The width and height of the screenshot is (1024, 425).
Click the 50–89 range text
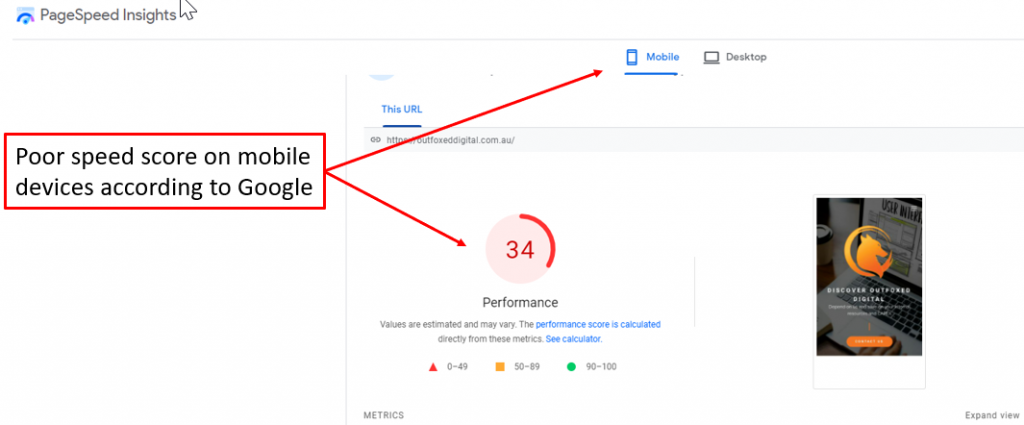point(527,367)
